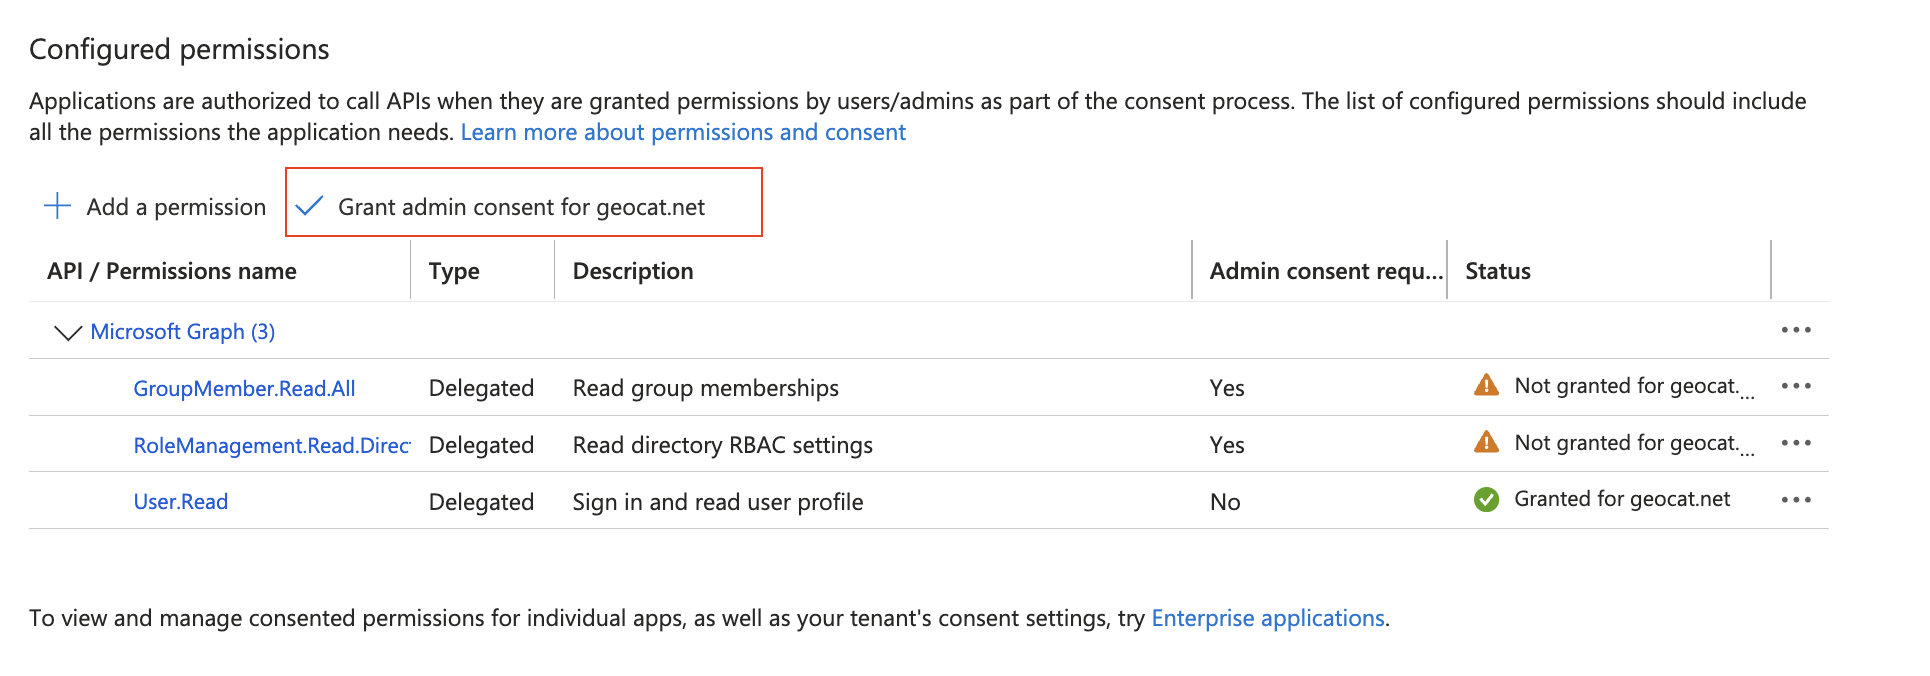Follow Learn more about permissions and consent
1930x676 pixels.
(x=683, y=132)
